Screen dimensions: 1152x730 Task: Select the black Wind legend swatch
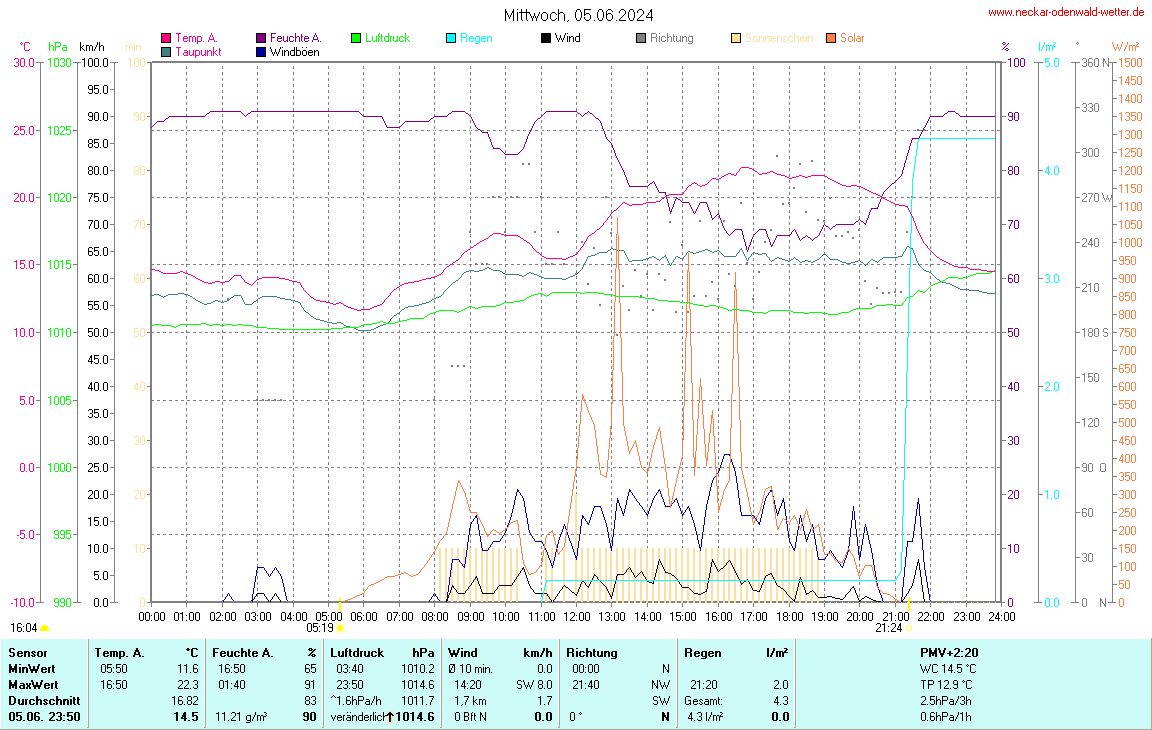[x=546, y=38]
